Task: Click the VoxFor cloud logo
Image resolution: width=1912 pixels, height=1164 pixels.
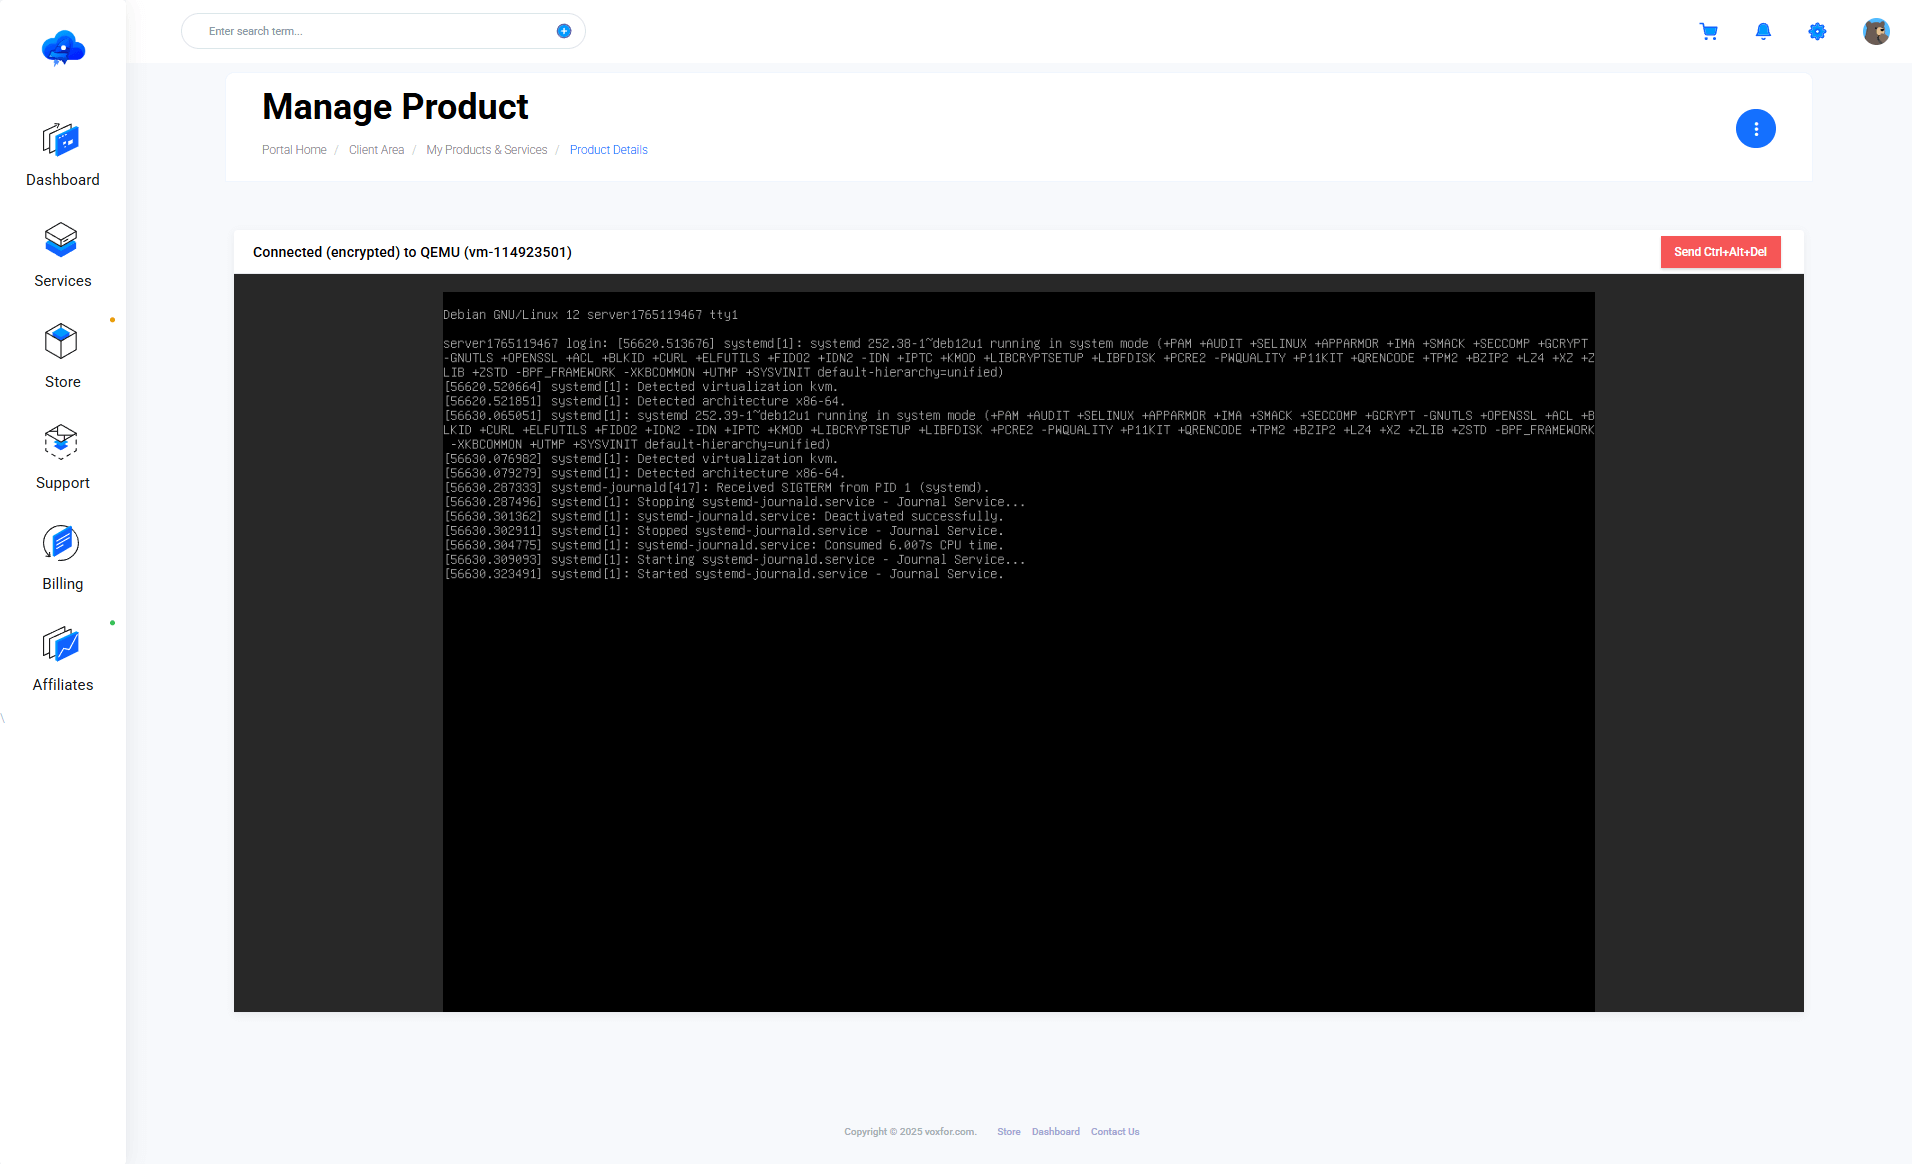Action: pos(62,47)
